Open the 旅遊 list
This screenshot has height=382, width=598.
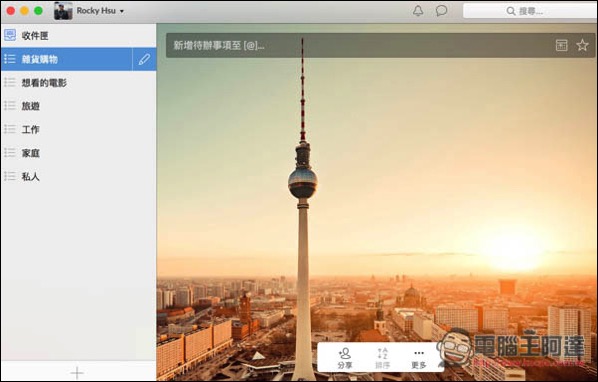coord(79,106)
